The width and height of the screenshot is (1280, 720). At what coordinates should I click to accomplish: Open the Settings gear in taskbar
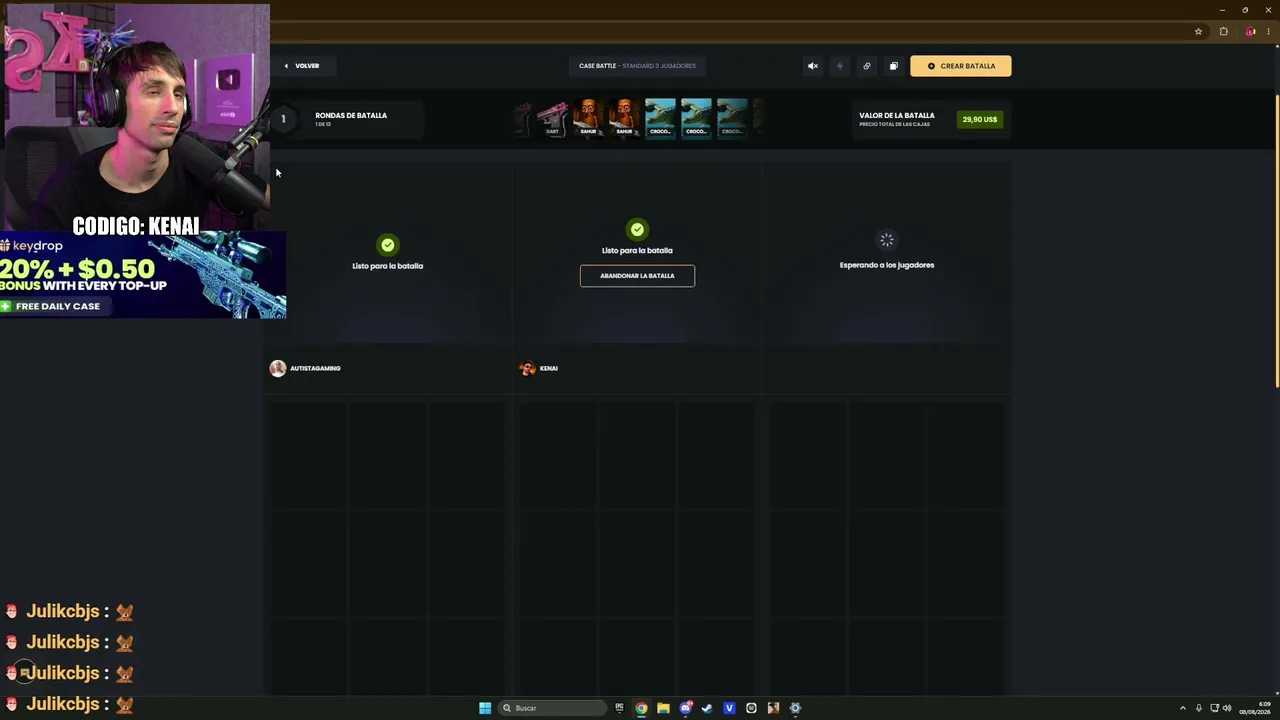pos(795,708)
